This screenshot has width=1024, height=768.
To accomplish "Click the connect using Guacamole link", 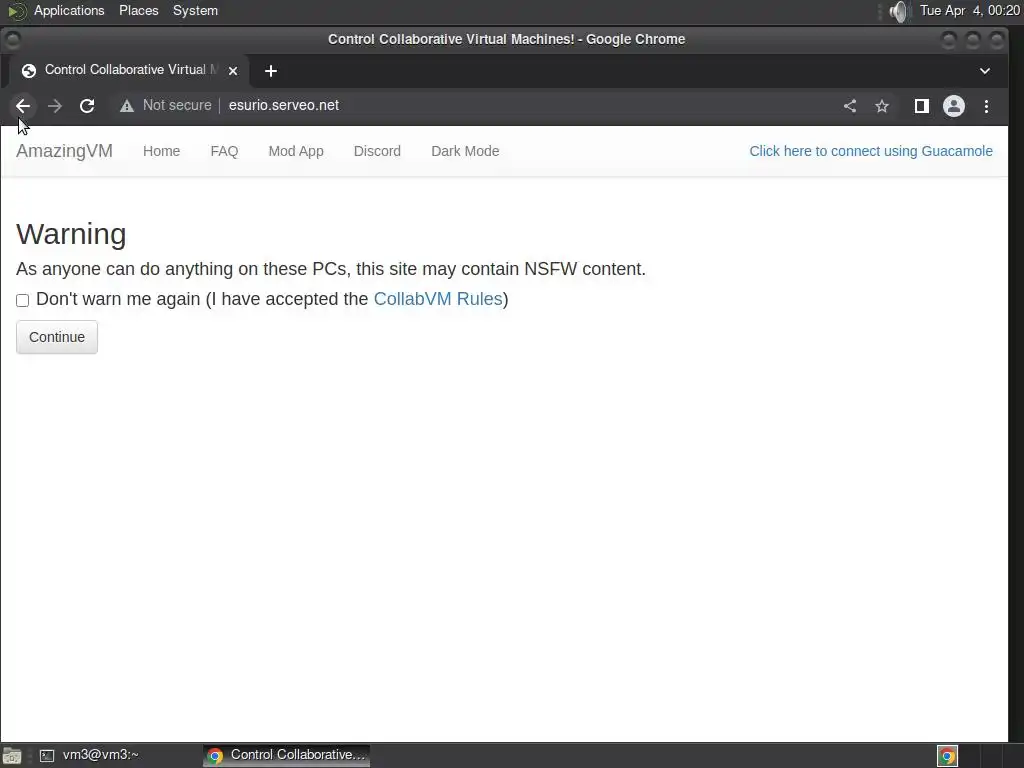I will (871, 152).
